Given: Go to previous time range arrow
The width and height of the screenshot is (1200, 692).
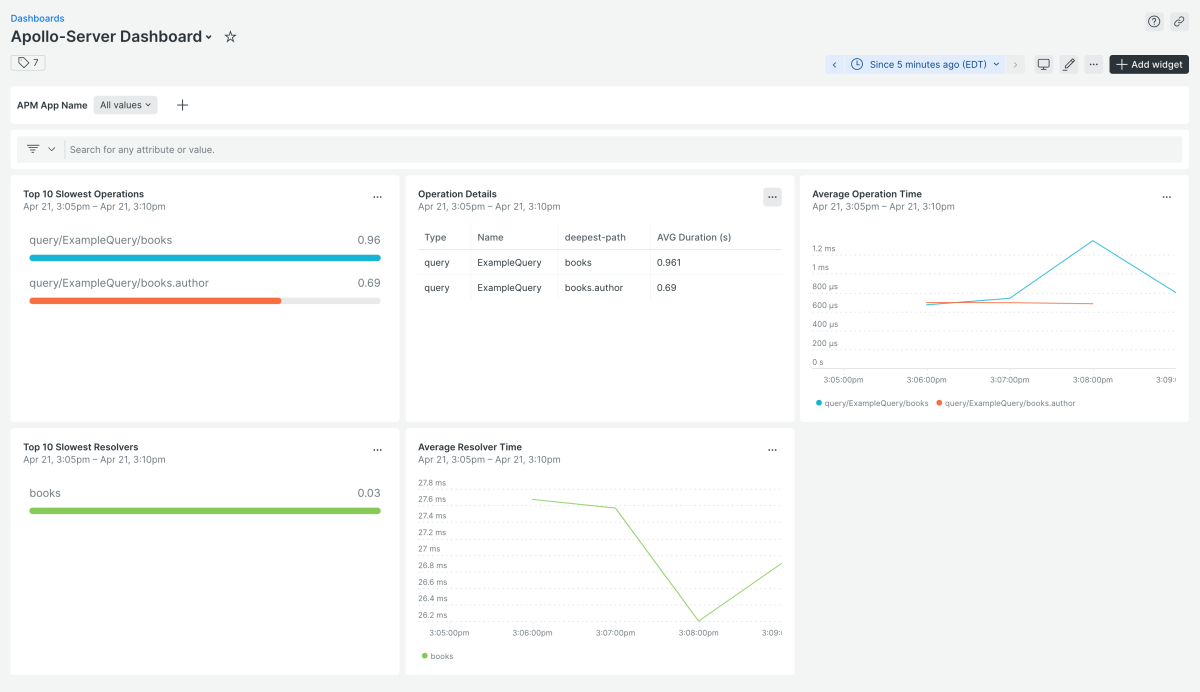Looking at the screenshot, I should click(x=835, y=64).
